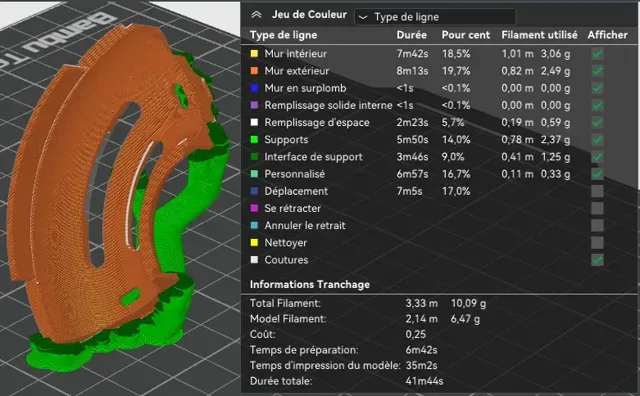Hide Mur intérieur lines via checkbox
The height and width of the screenshot is (396, 640).
597,53
